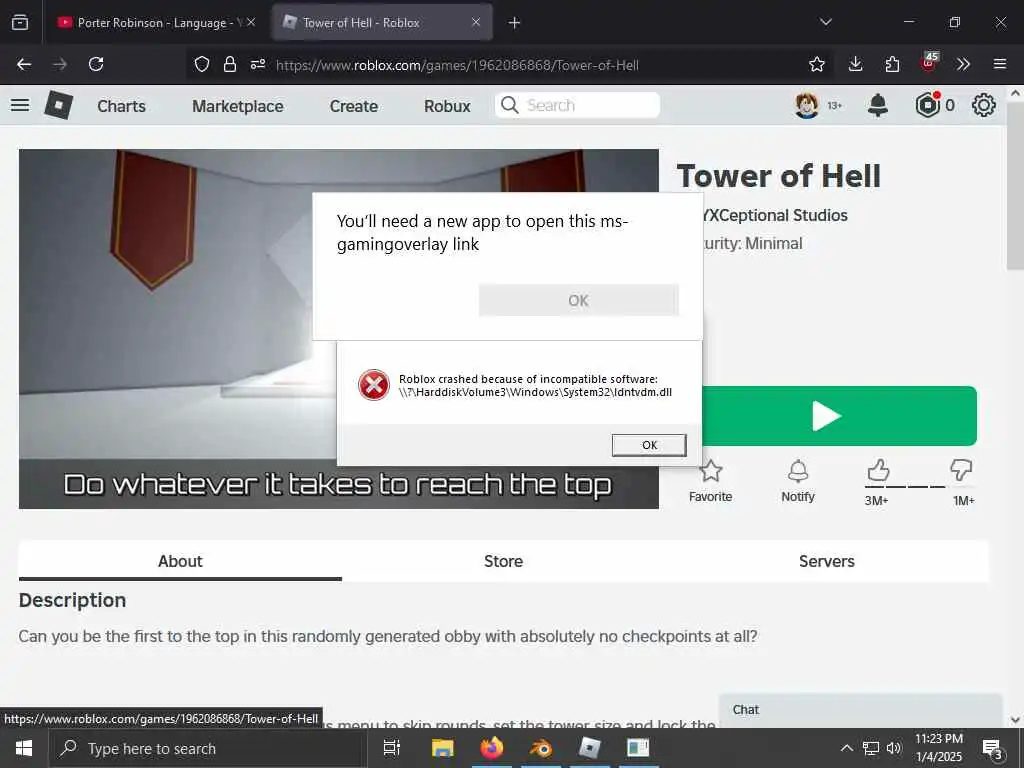Select the Tower of Hell Roblox tab
1024x768 pixels.
click(x=382, y=22)
